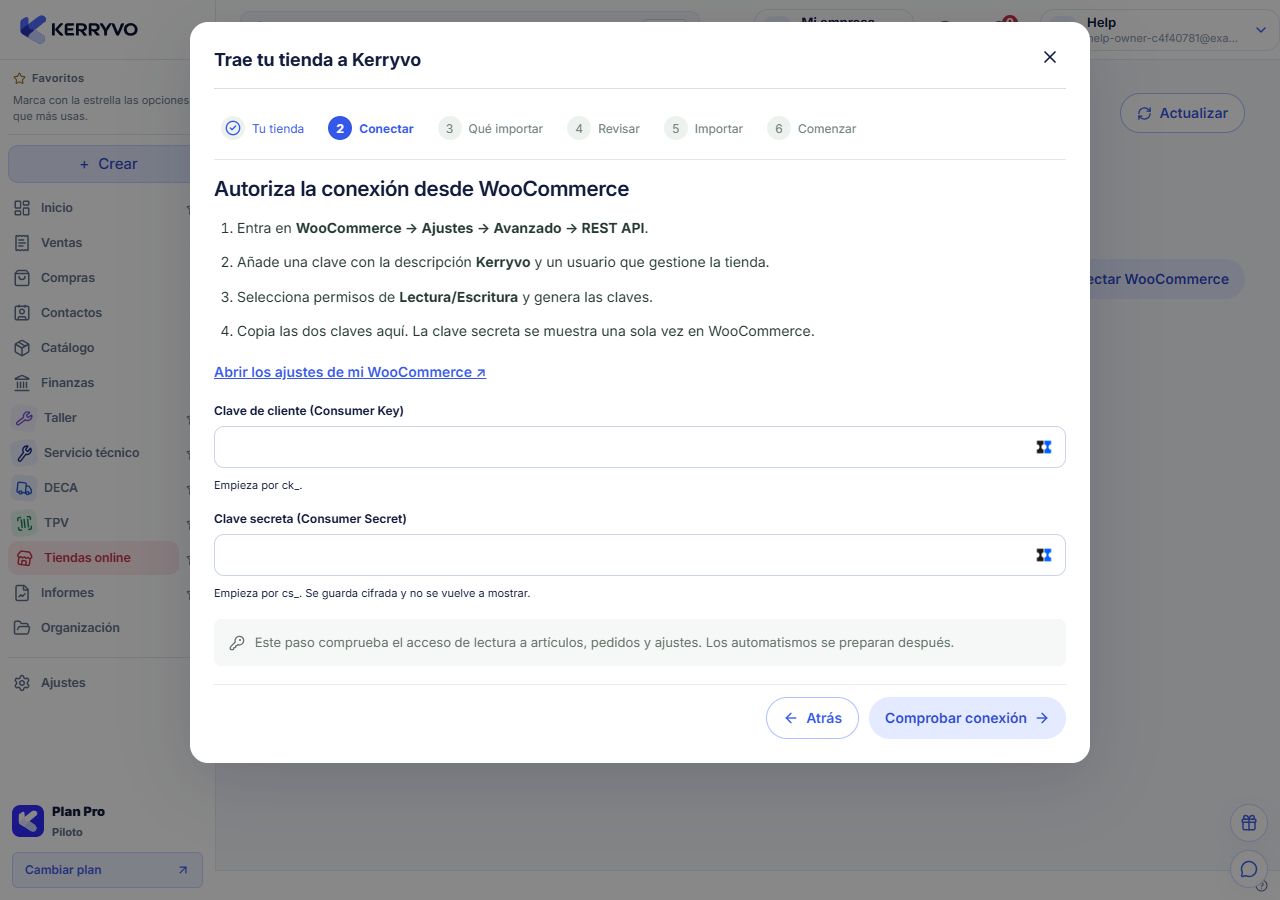
Task: Select the Conectar step
Action: [371, 128]
